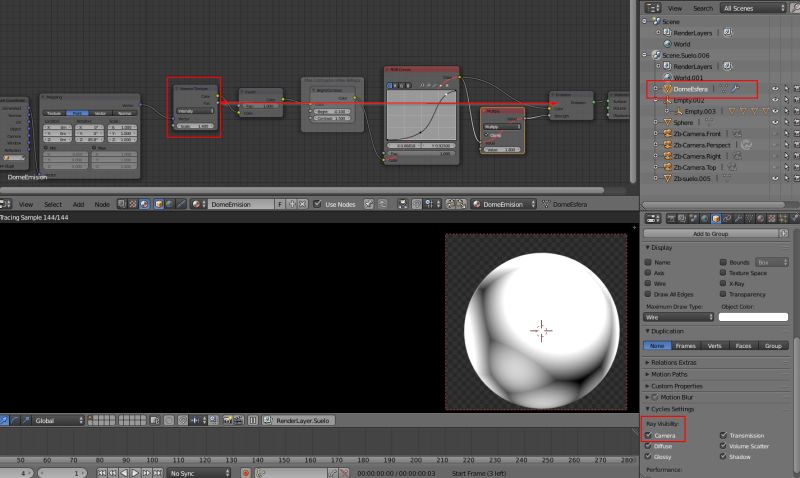
Task: Choose world shader mode globe icon
Action: tap(169, 204)
